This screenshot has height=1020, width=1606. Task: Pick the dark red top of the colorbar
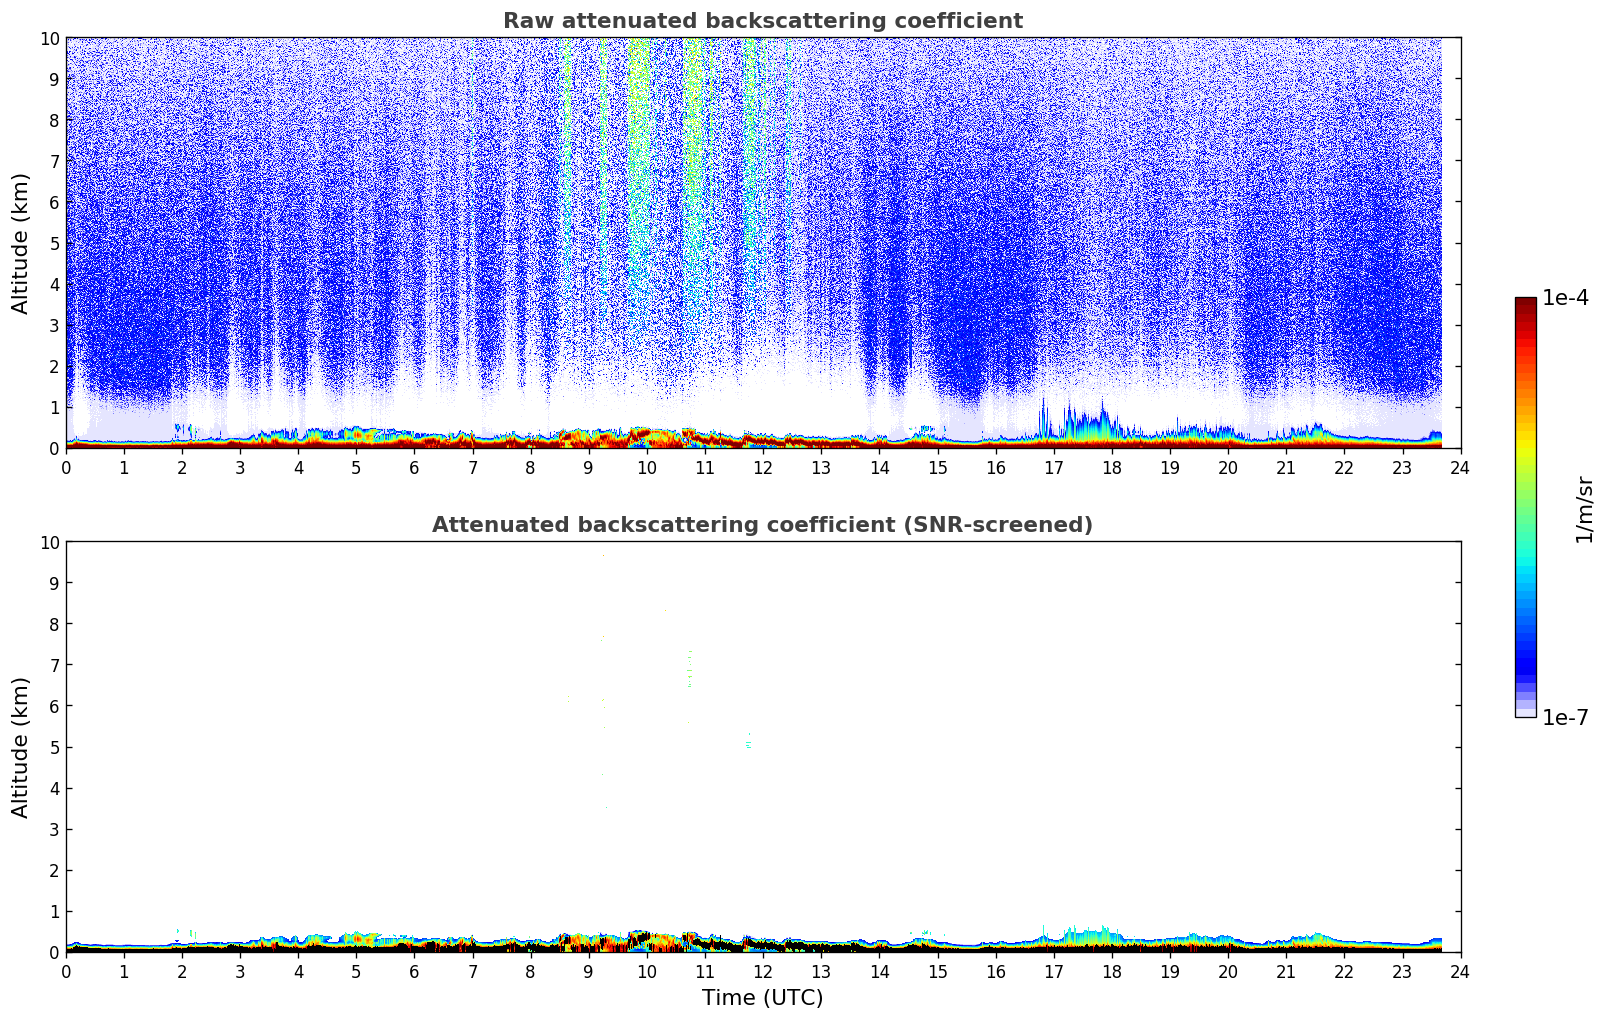tap(1525, 306)
